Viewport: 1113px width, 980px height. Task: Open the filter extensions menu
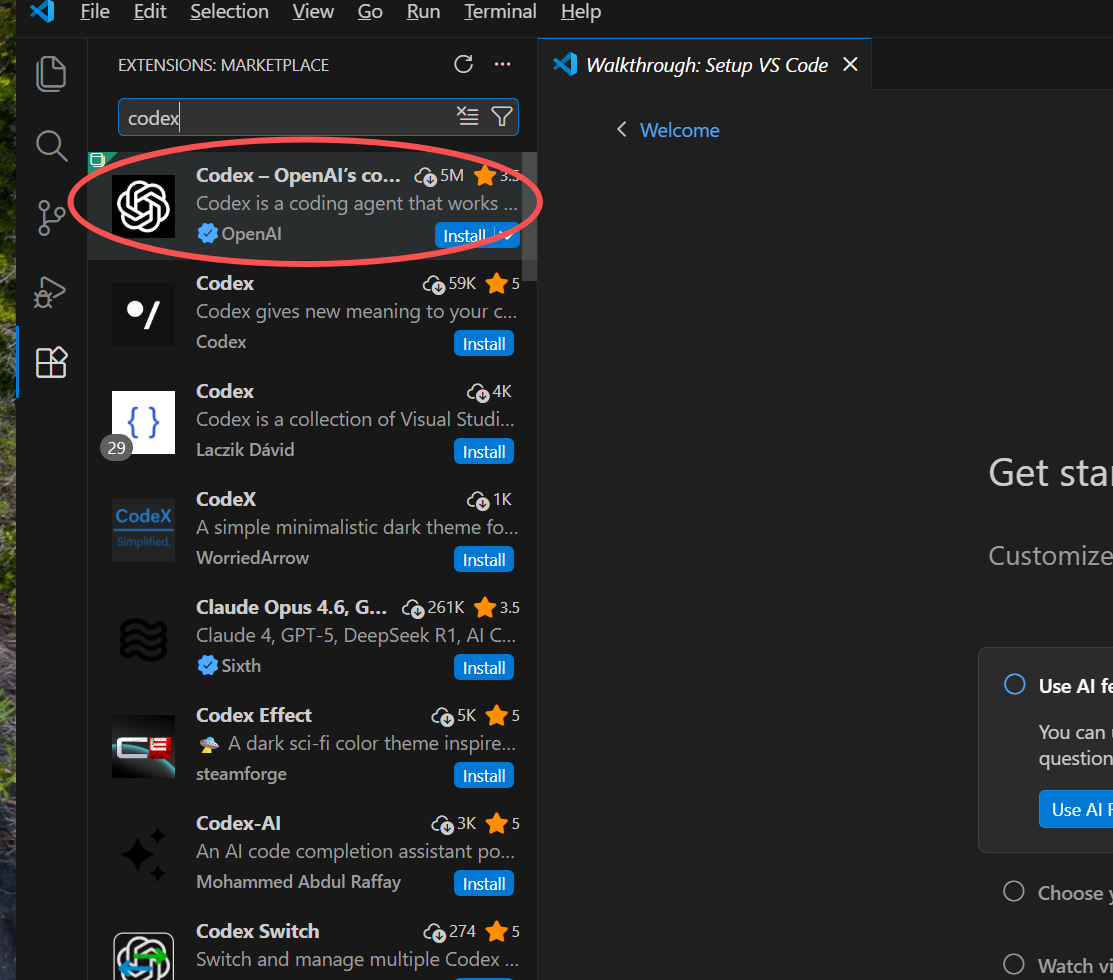coord(502,116)
